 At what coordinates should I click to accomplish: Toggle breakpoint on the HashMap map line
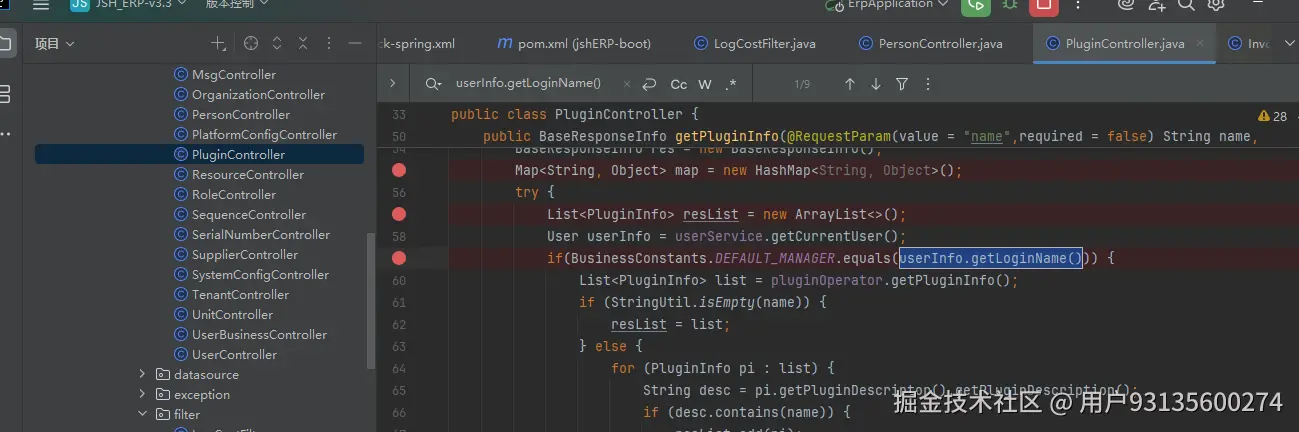(399, 170)
